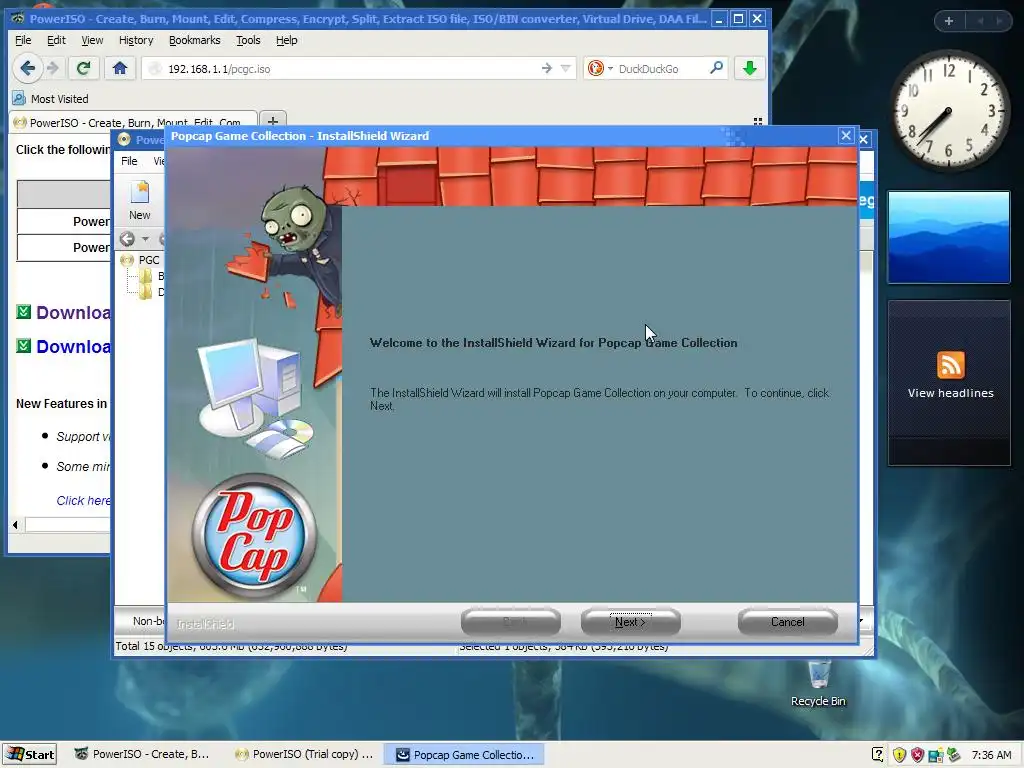Image resolution: width=1024 pixels, height=768 pixels.
Task: Minimize the browser window
Action: click(719, 19)
